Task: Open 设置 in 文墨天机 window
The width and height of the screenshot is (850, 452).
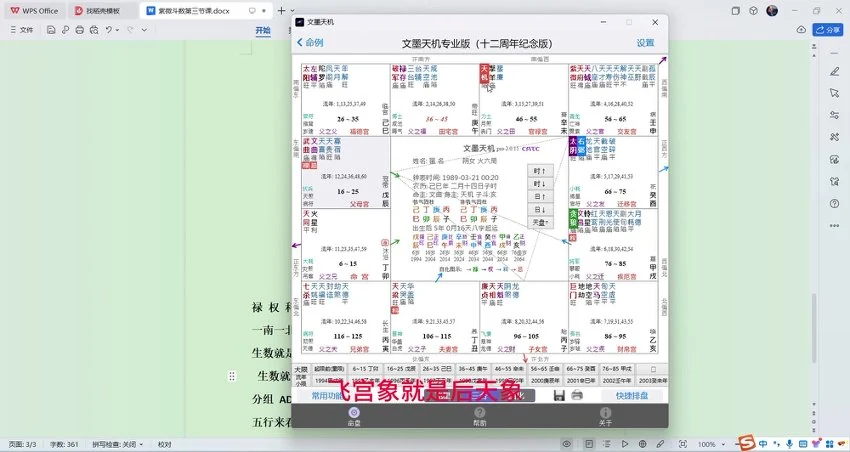Action: point(645,43)
